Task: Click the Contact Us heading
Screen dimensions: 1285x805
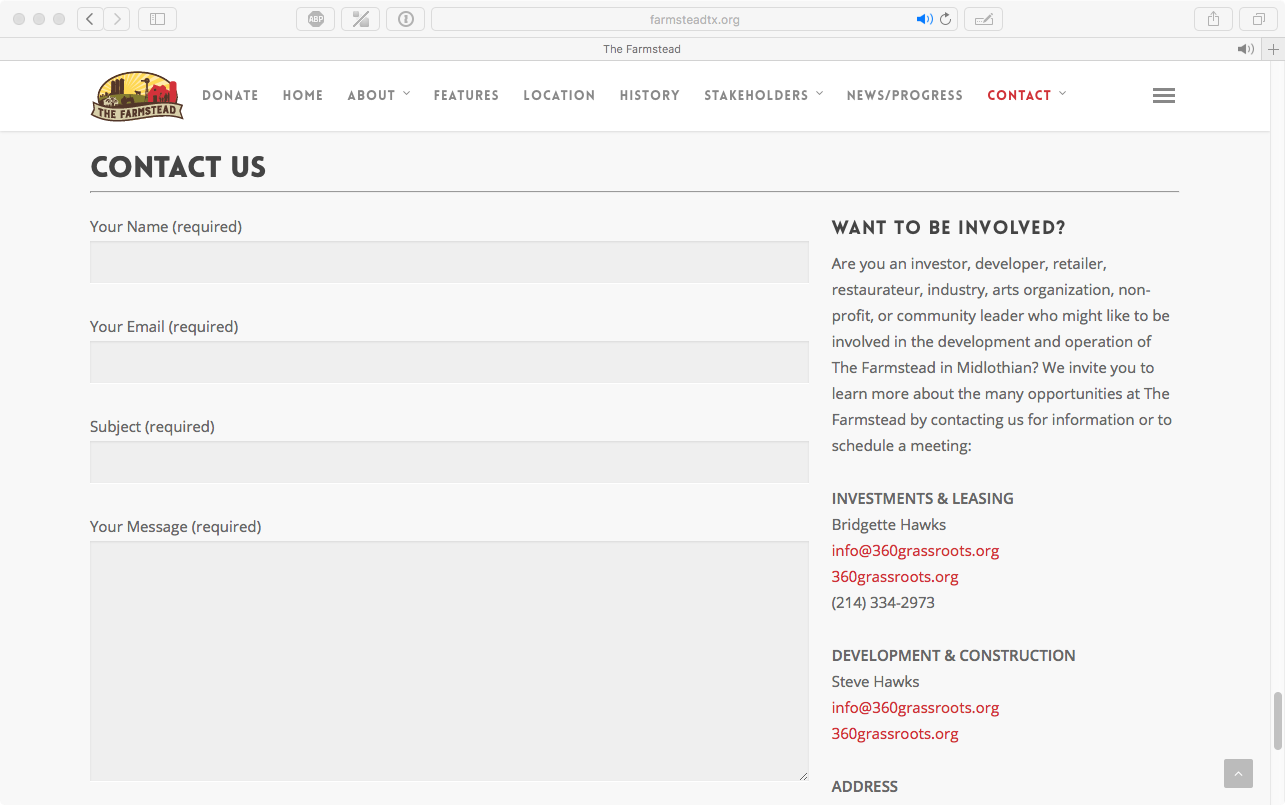Action: (x=178, y=167)
